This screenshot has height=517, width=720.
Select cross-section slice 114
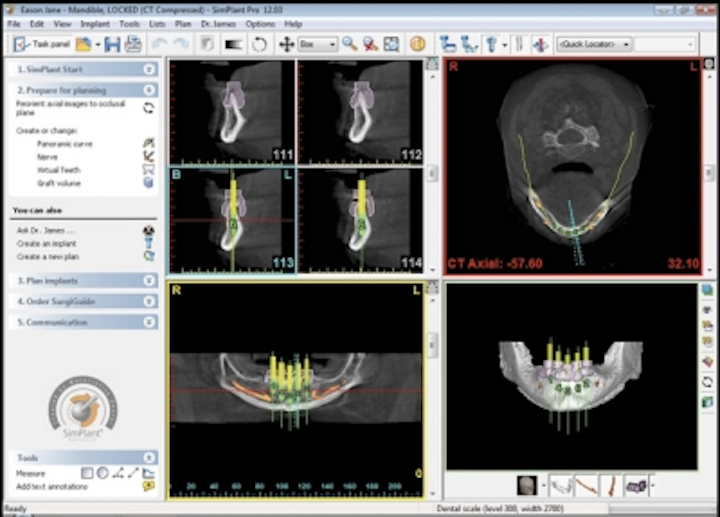(x=360, y=220)
